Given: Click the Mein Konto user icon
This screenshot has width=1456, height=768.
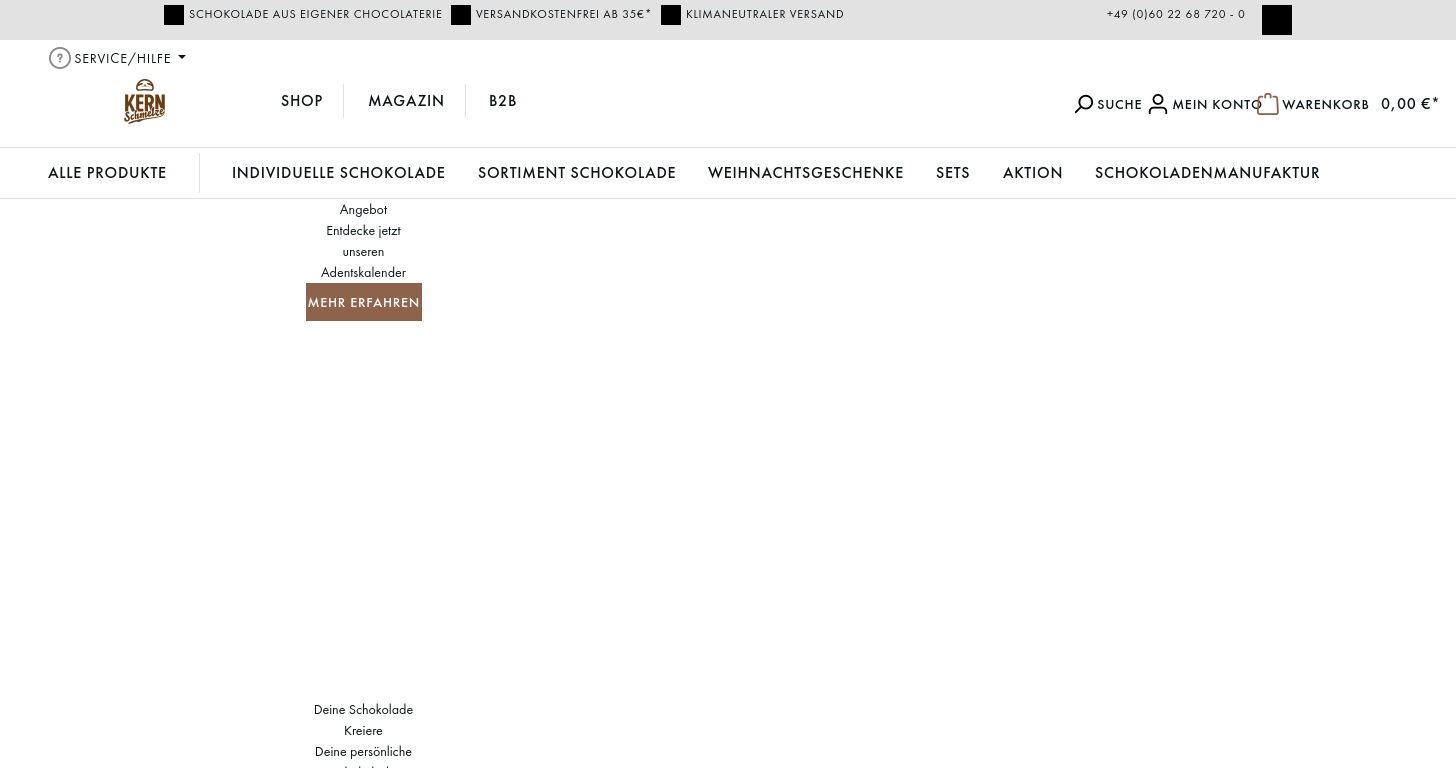Looking at the screenshot, I should [1158, 104].
